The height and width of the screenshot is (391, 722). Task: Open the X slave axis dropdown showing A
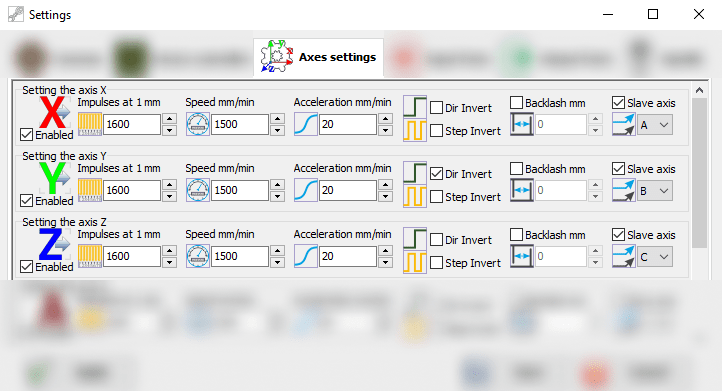pyautogui.click(x=655, y=125)
